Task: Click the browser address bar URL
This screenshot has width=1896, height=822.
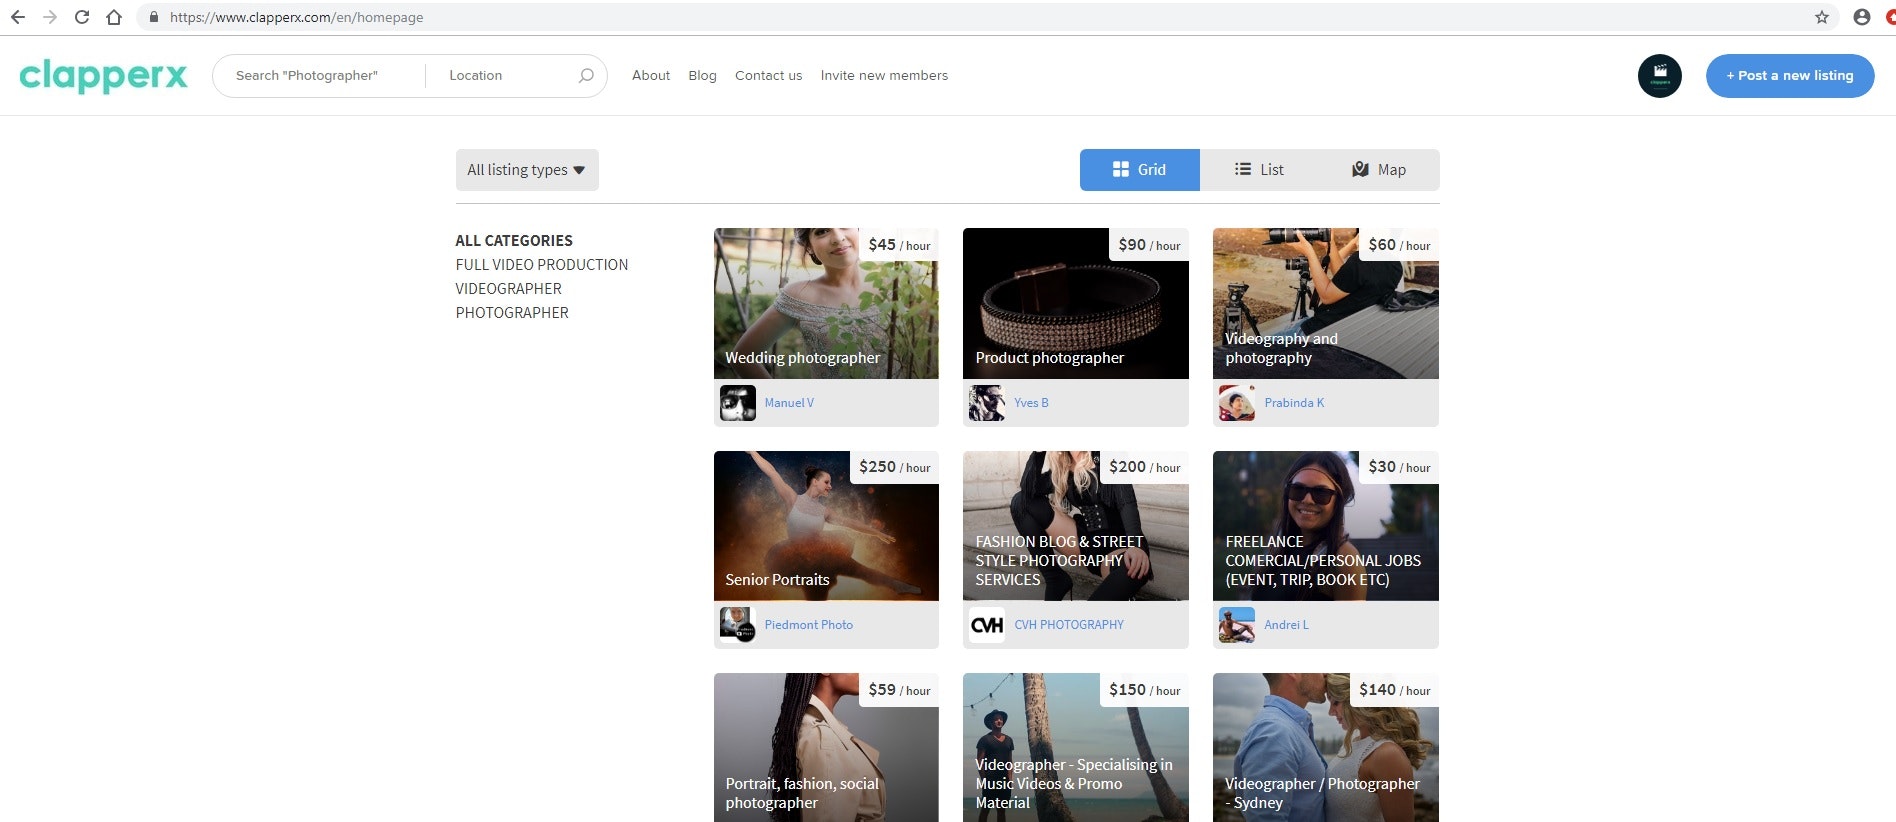Action: [x=296, y=17]
